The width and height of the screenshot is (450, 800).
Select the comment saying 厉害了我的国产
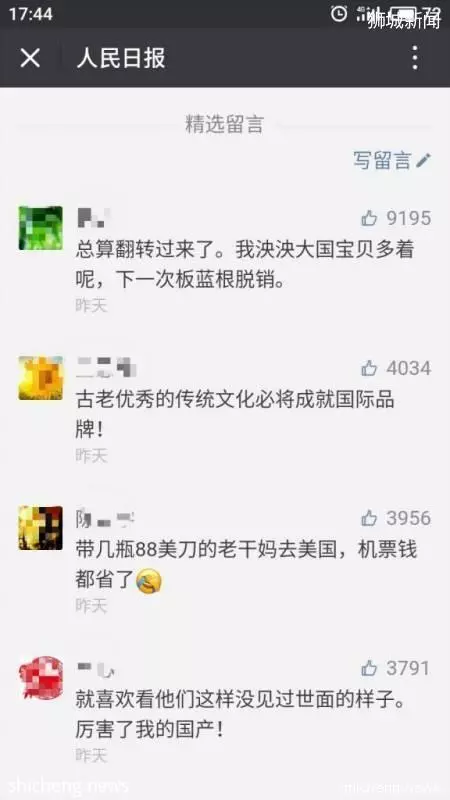[x=240, y=715]
